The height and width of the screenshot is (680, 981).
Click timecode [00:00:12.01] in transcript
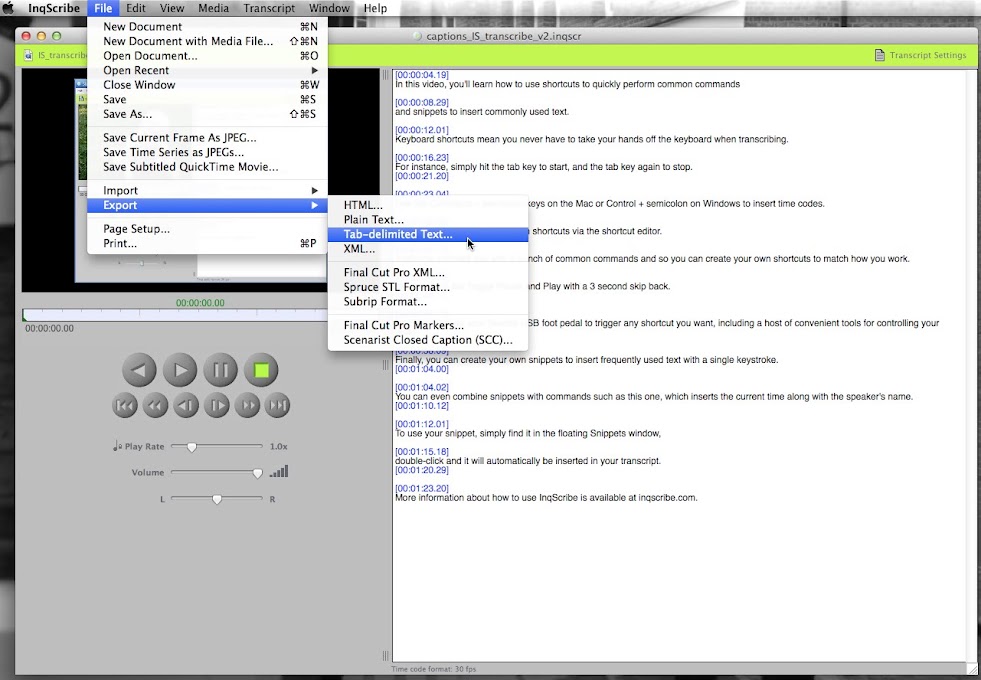(422, 130)
